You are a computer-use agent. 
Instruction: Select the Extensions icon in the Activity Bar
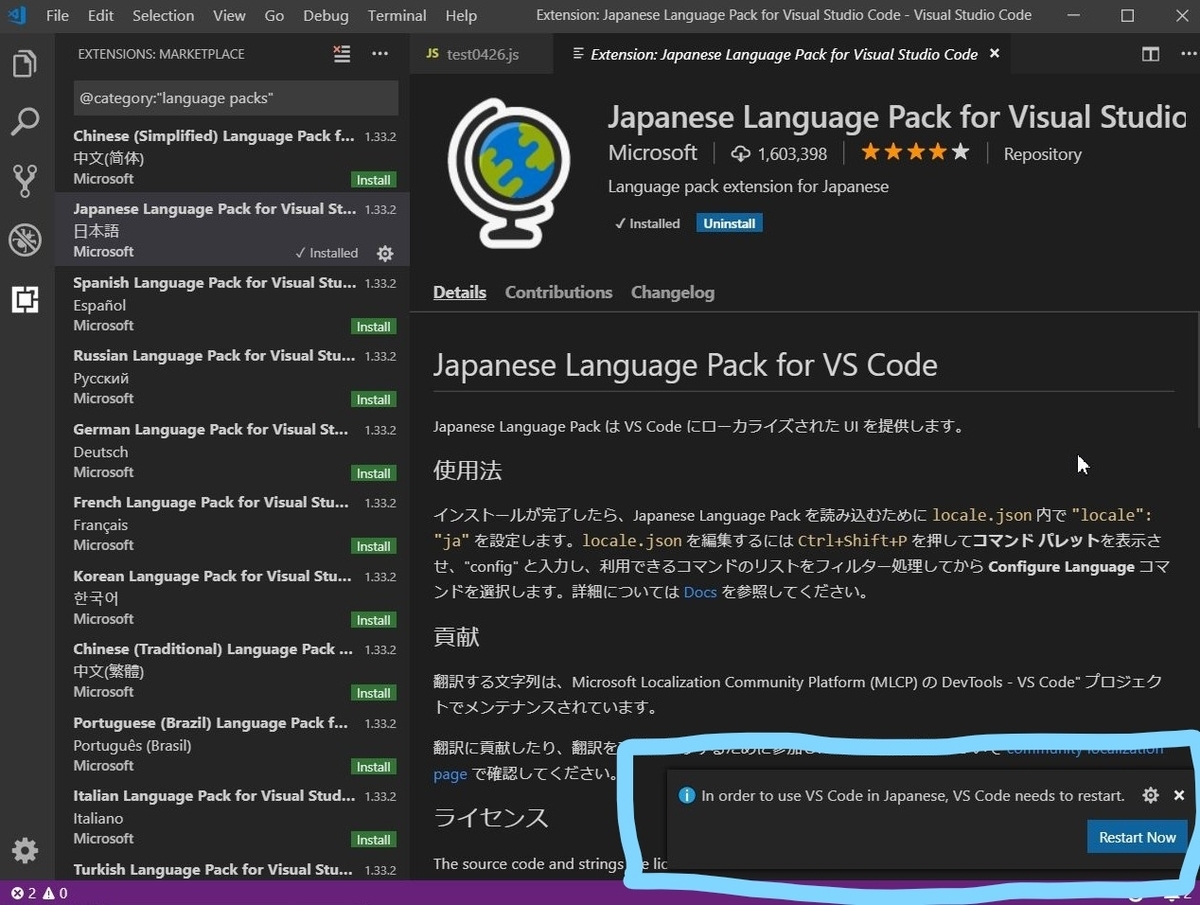coord(25,300)
